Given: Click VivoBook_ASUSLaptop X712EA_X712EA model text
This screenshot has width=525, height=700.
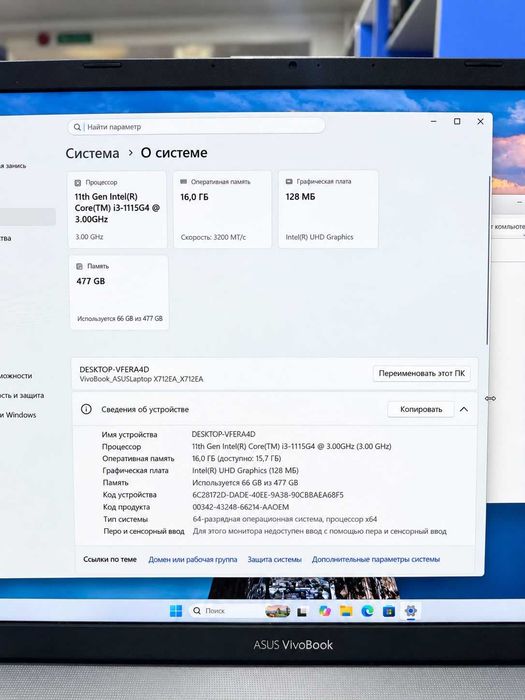Looking at the screenshot, I should click(141, 379).
